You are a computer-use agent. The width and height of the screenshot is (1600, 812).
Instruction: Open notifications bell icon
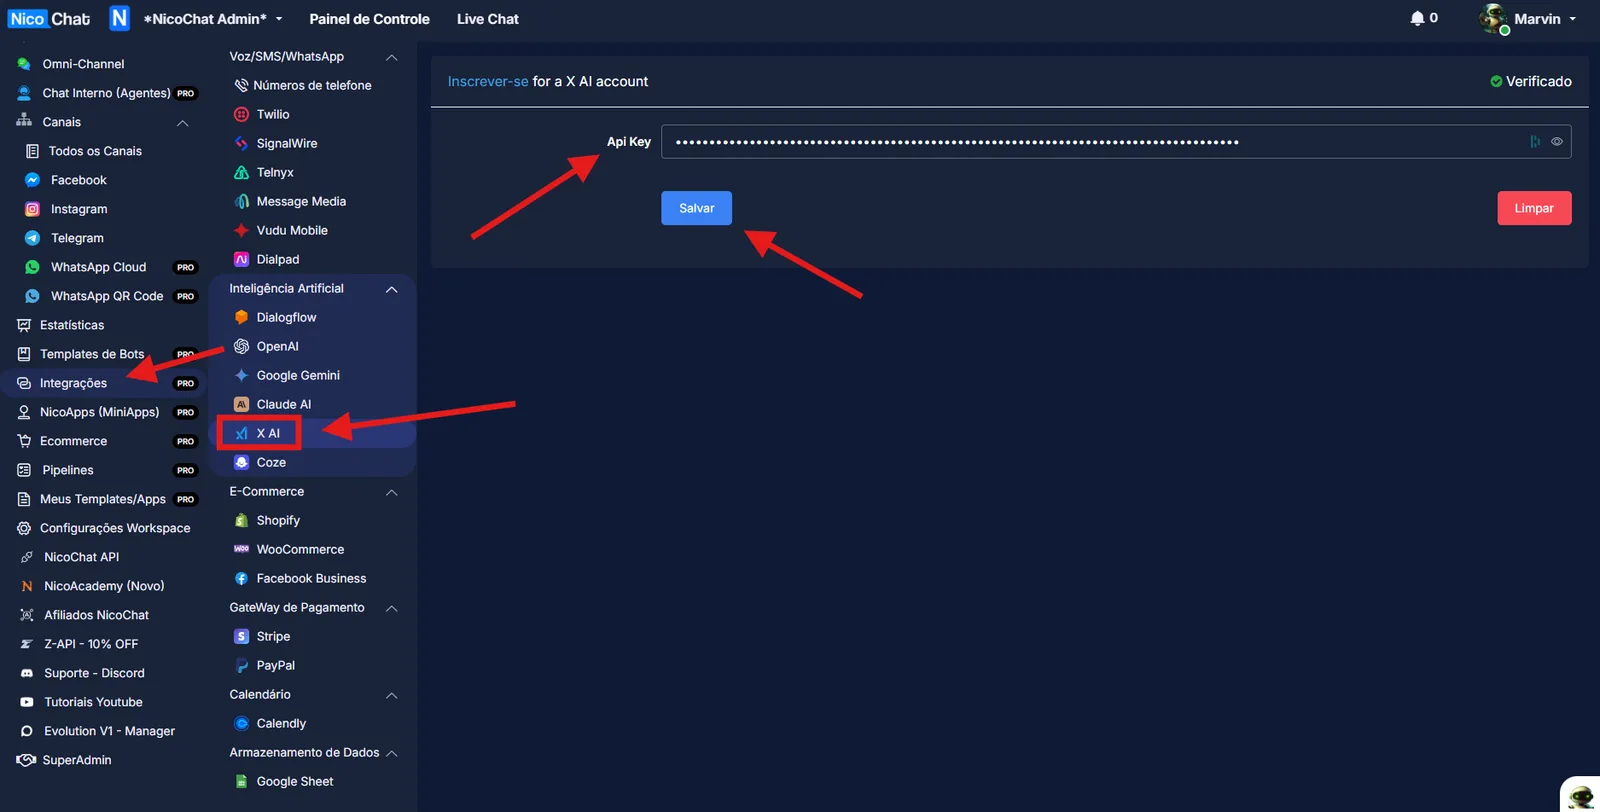(1417, 18)
